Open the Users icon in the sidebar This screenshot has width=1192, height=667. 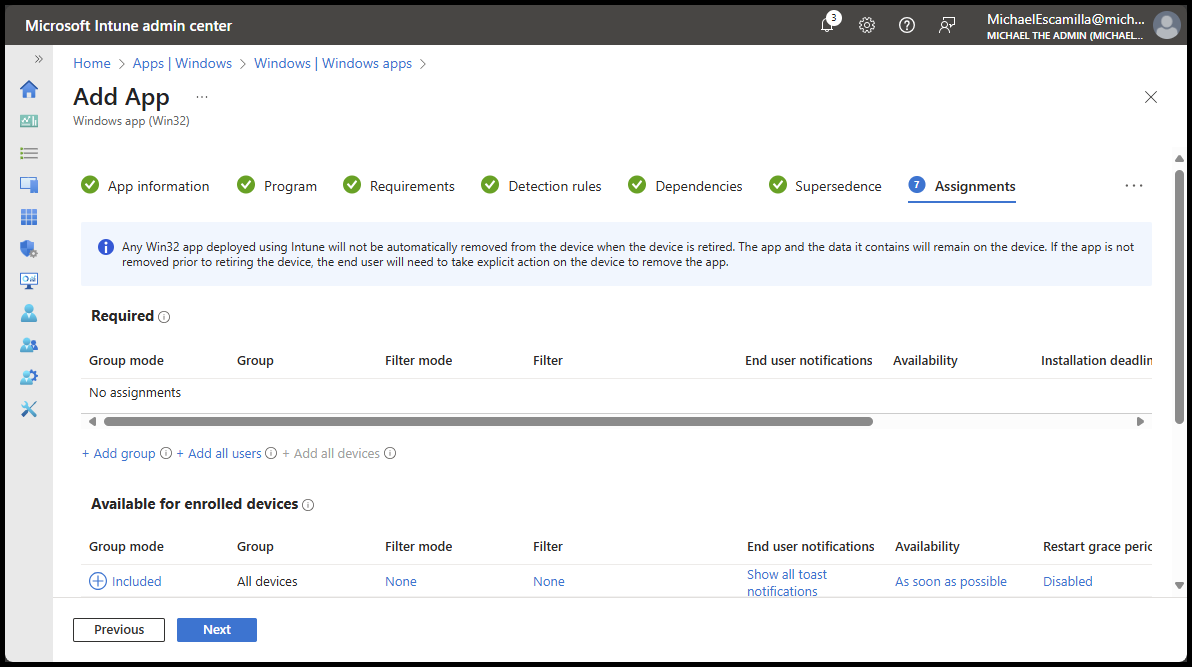tap(29, 312)
